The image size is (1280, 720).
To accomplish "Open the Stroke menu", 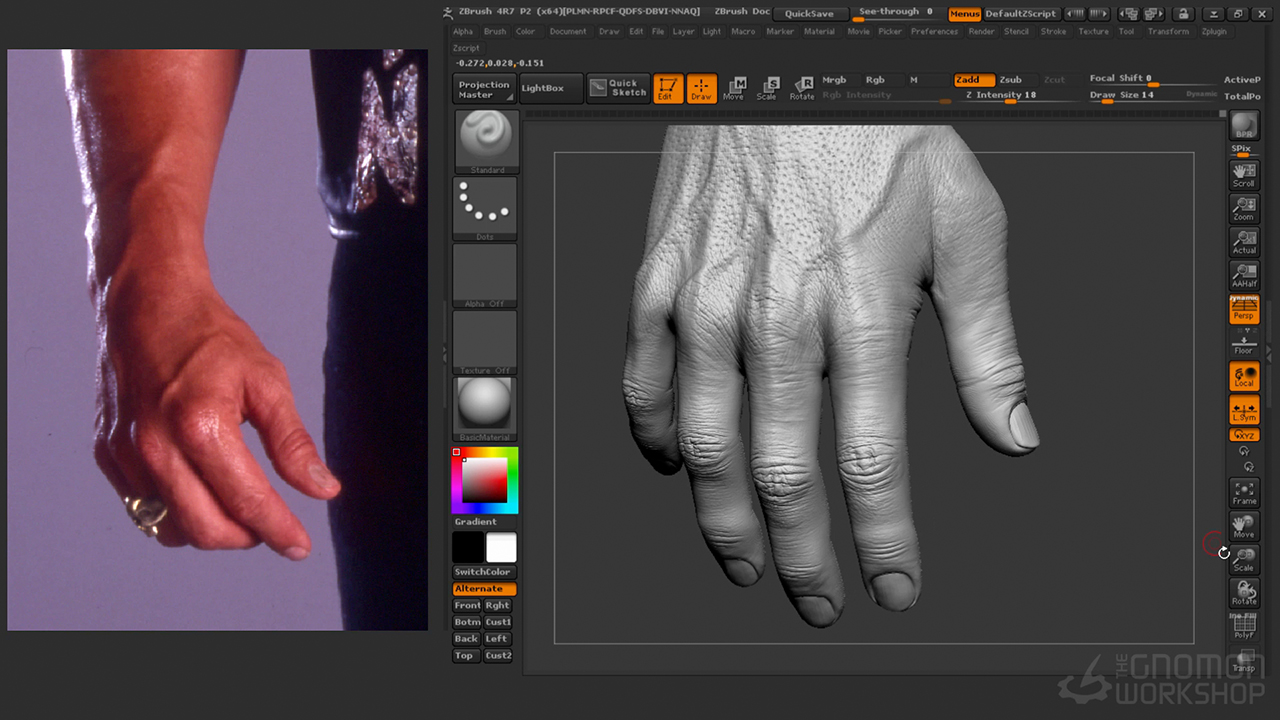I will (x=1053, y=32).
